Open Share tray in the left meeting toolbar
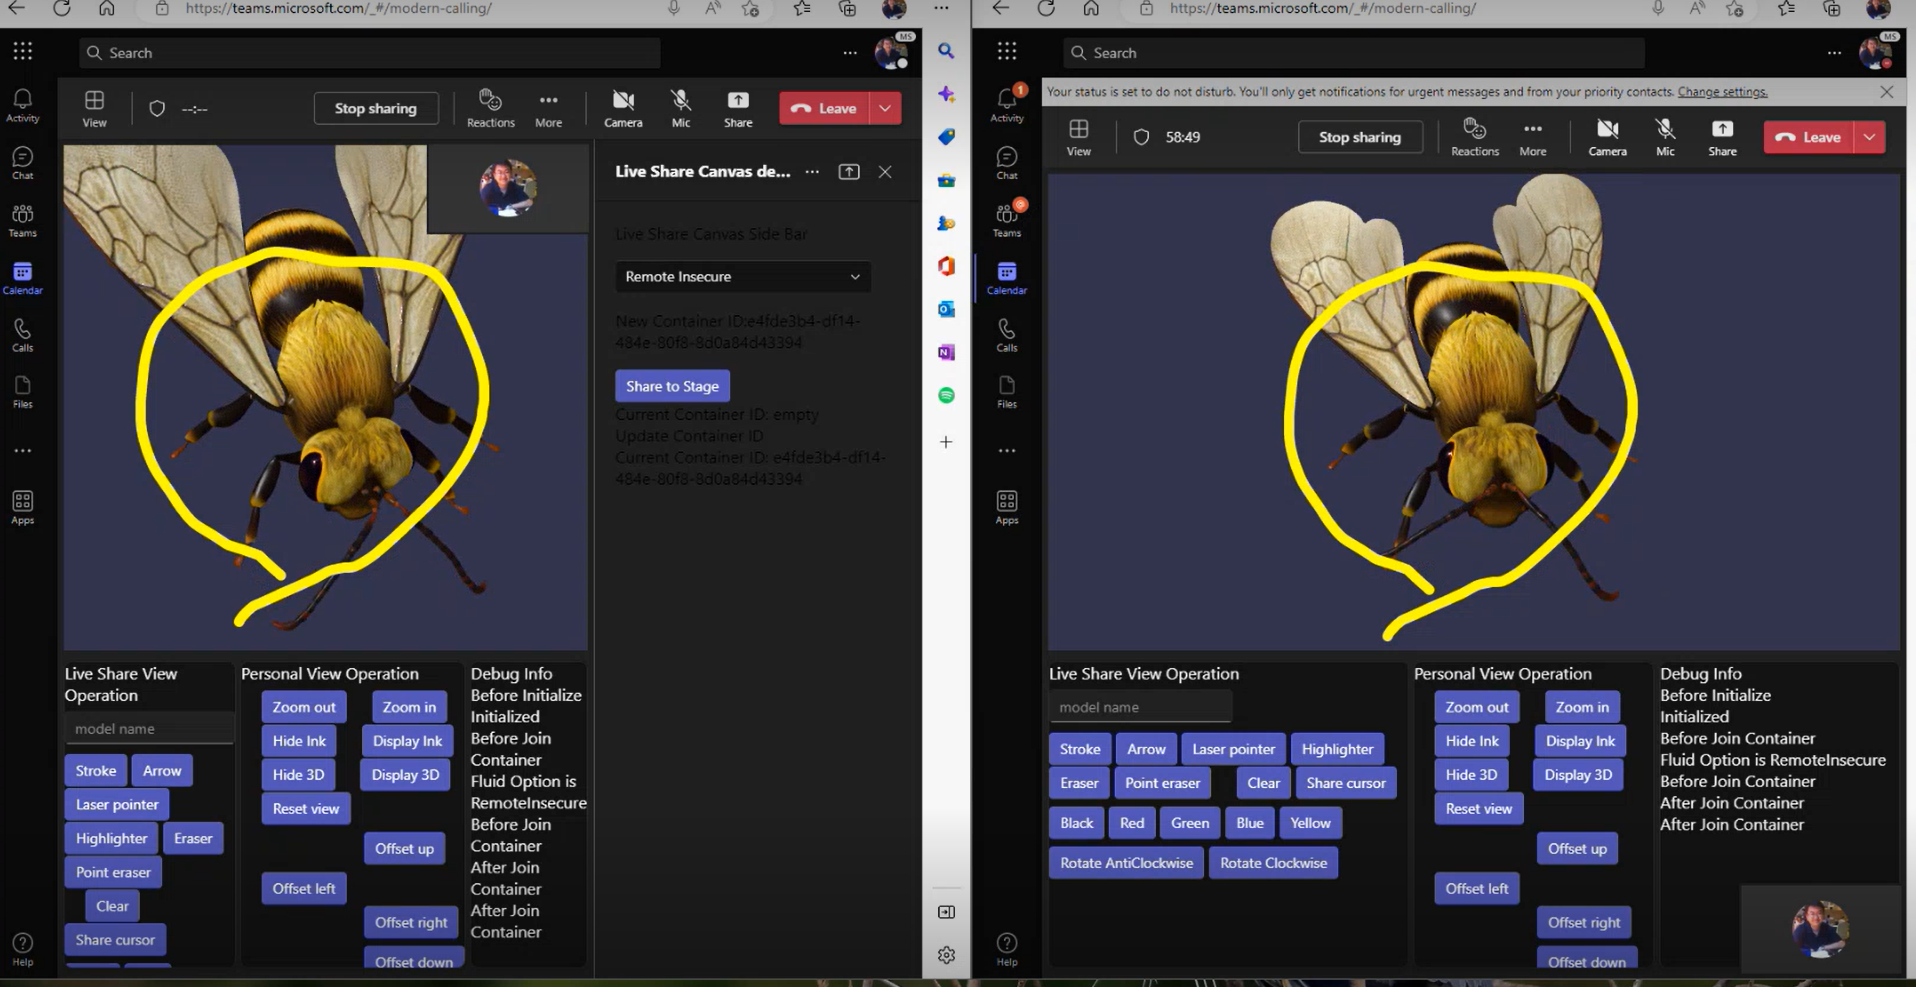 [738, 108]
